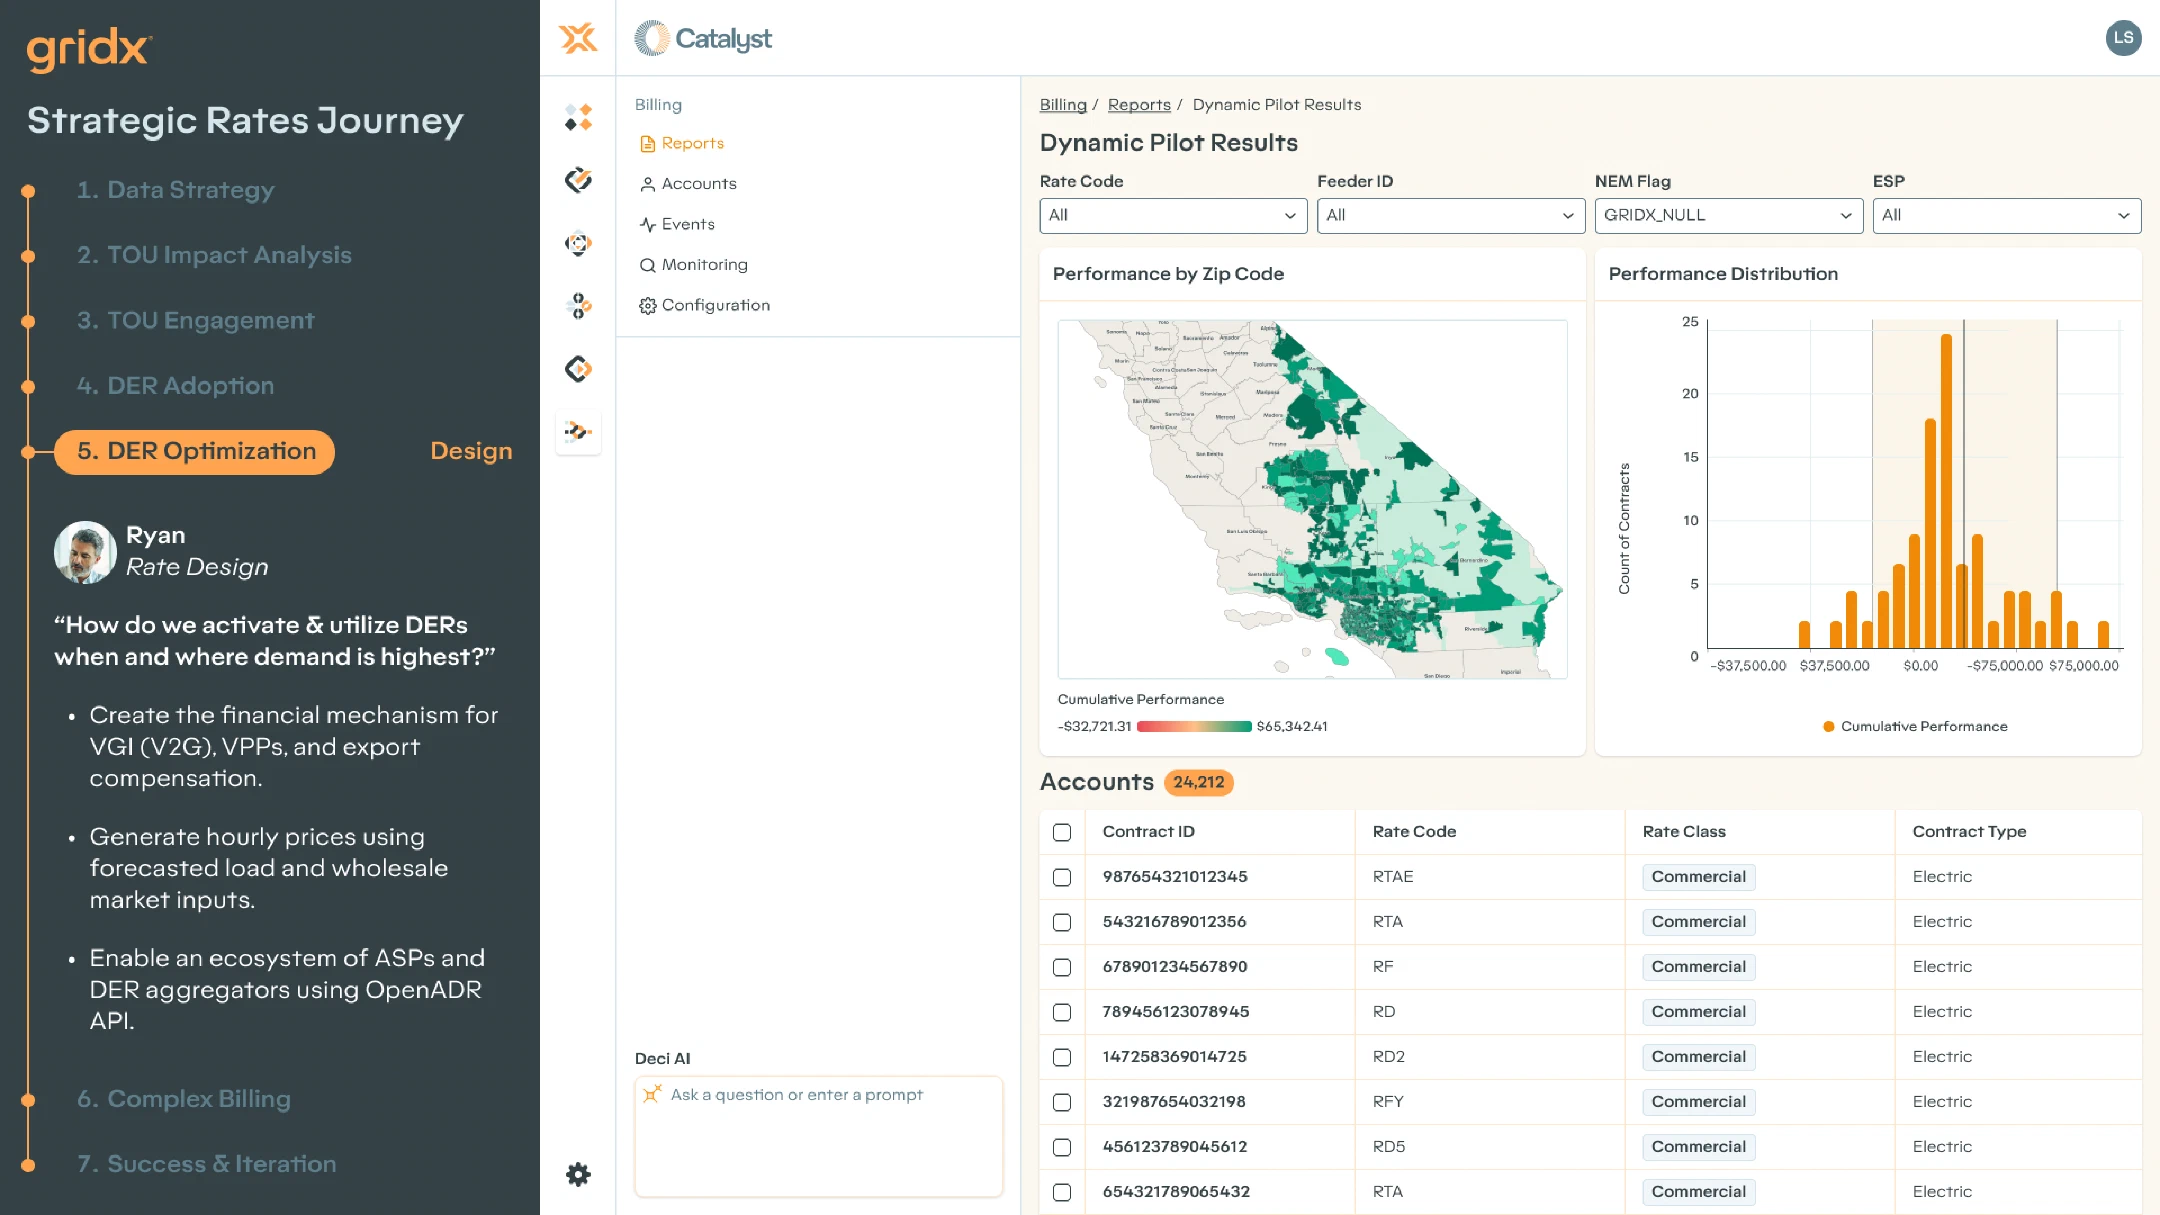The height and width of the screenshot is (1215, 2160).
Task: Select the checkbox for contract 678901234567890
Action: coord(1062,967)
